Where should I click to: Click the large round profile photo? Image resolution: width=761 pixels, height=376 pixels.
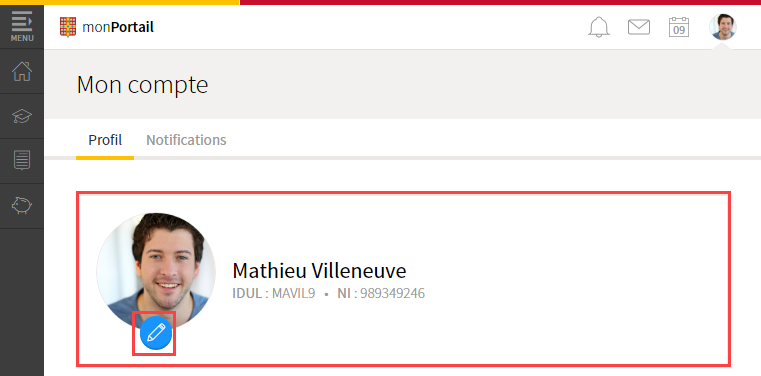156,272
